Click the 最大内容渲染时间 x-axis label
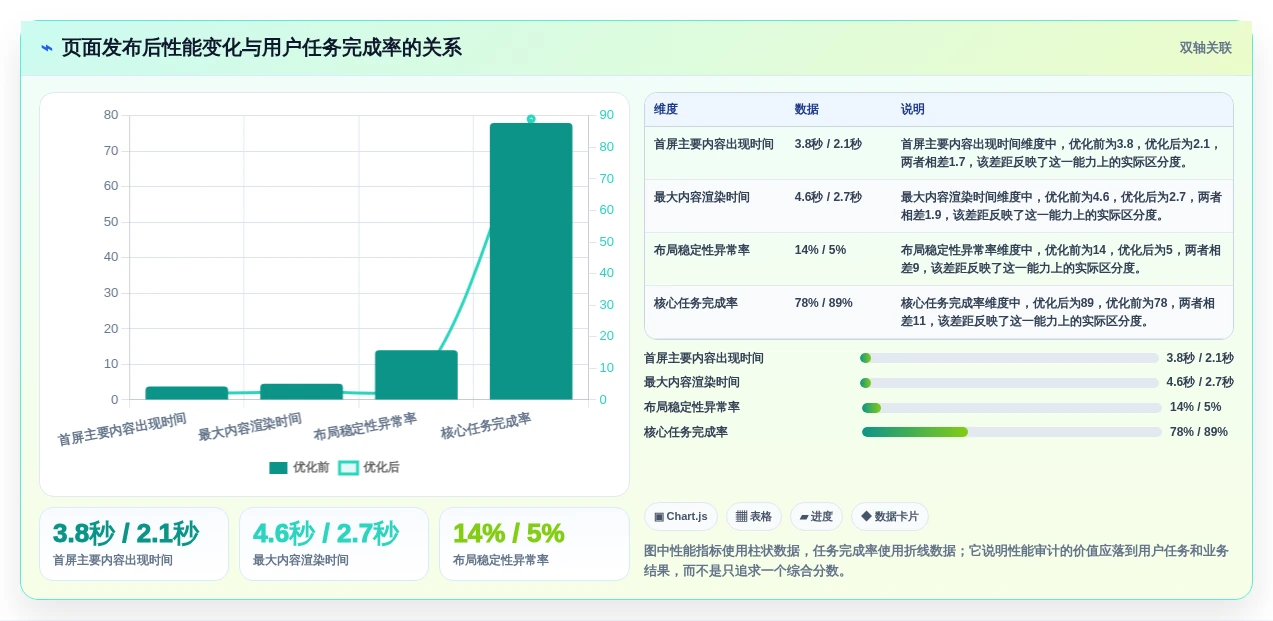1273x621 pixels. (250, 428)
